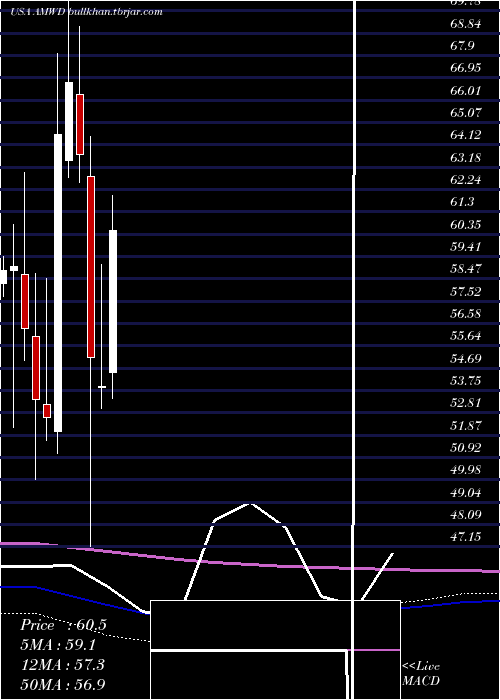Click the price label 66.95

pos(466,68)
